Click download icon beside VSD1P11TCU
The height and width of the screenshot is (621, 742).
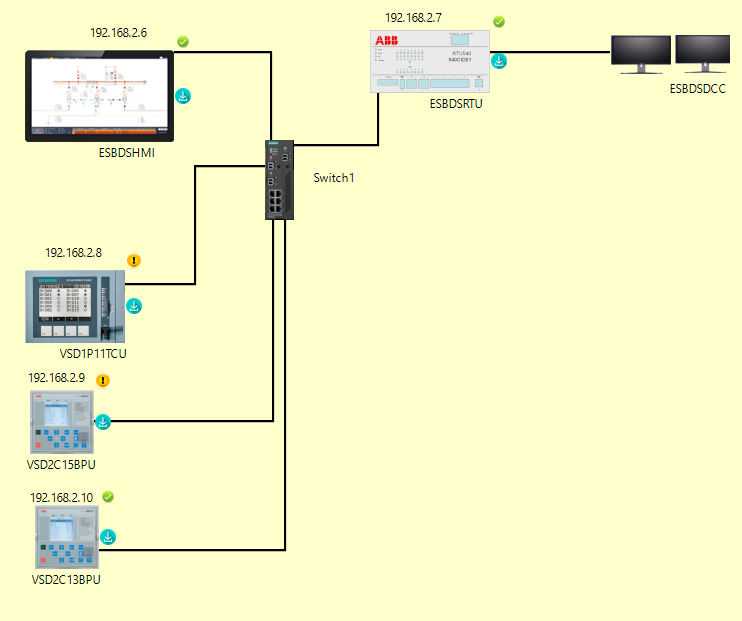pos(134,306)
